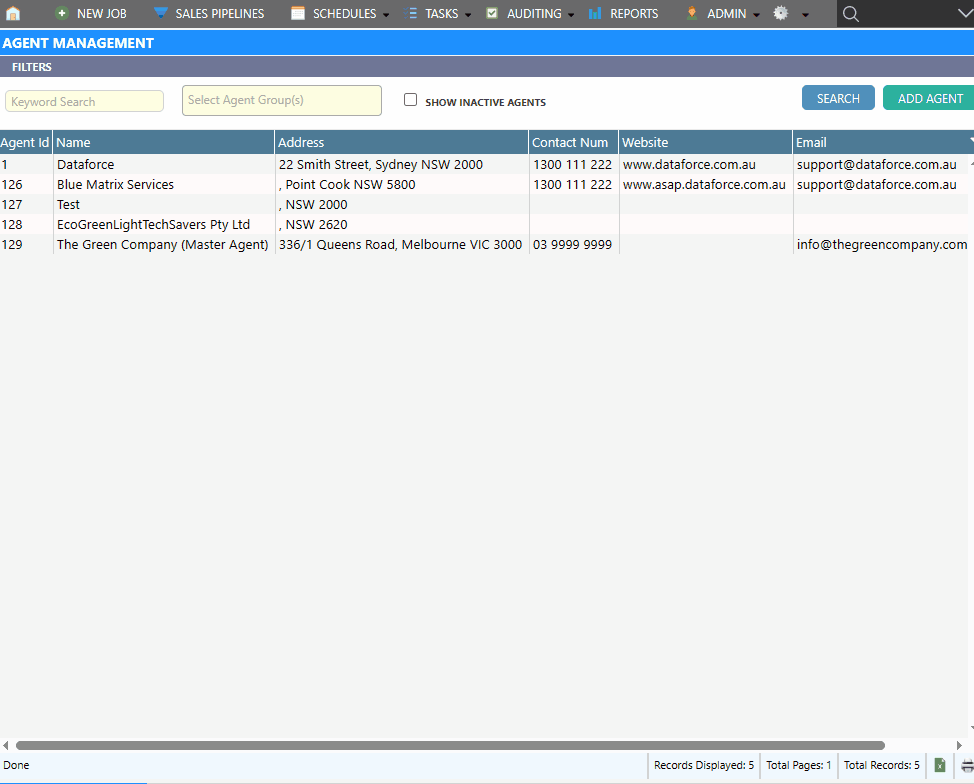Click the Search button
This screenshot has height=784, width=974.
[838, 98]
